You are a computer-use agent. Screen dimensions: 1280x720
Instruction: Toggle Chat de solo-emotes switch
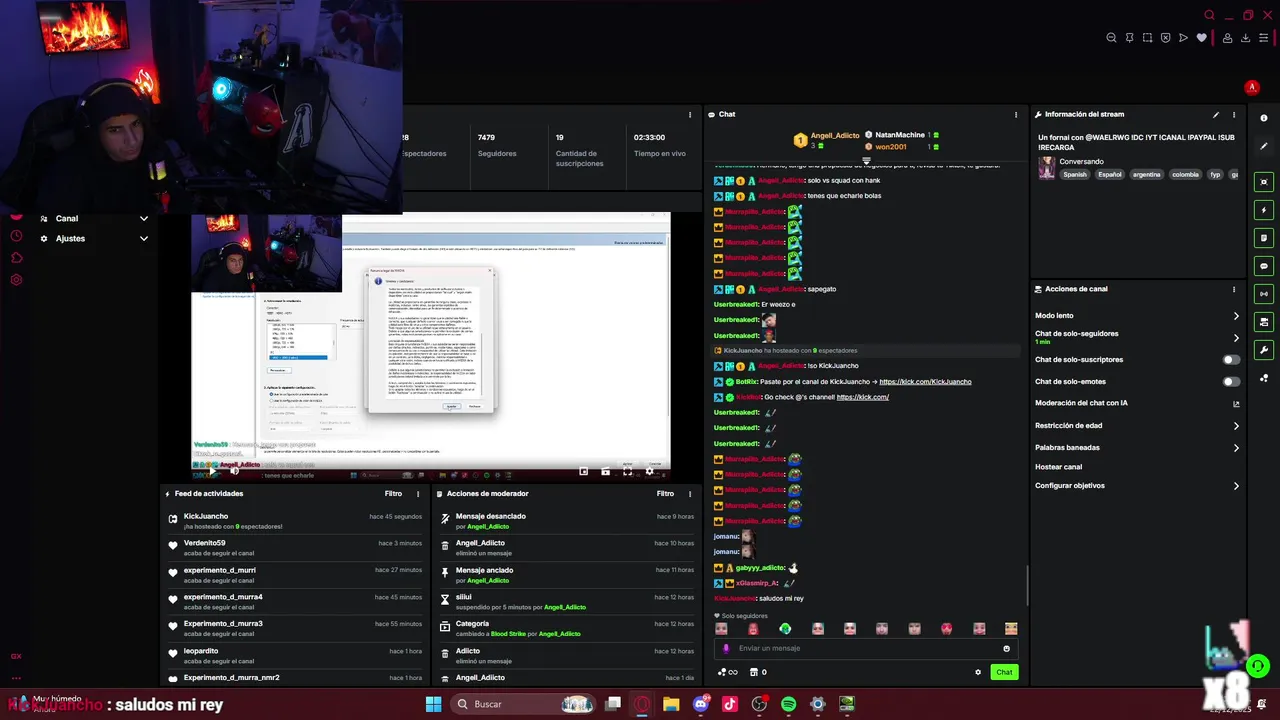pyautogui.click(x=1231, y=382)
